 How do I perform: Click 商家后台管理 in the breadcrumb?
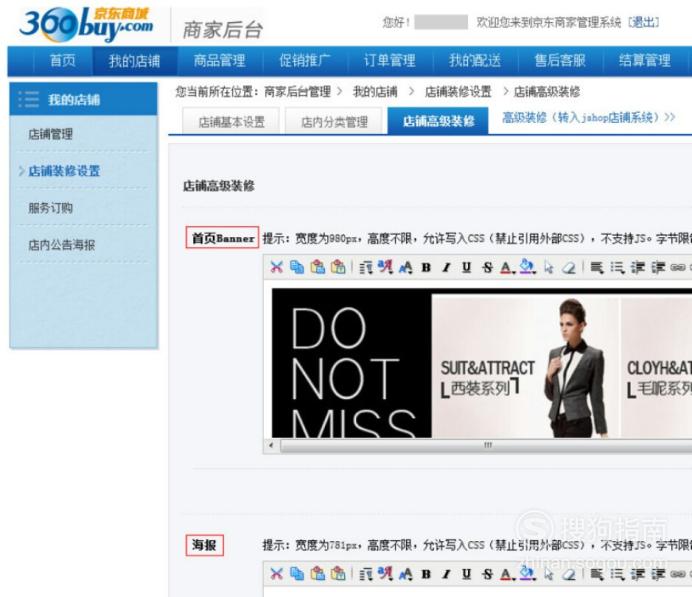[x=297, y=92]
